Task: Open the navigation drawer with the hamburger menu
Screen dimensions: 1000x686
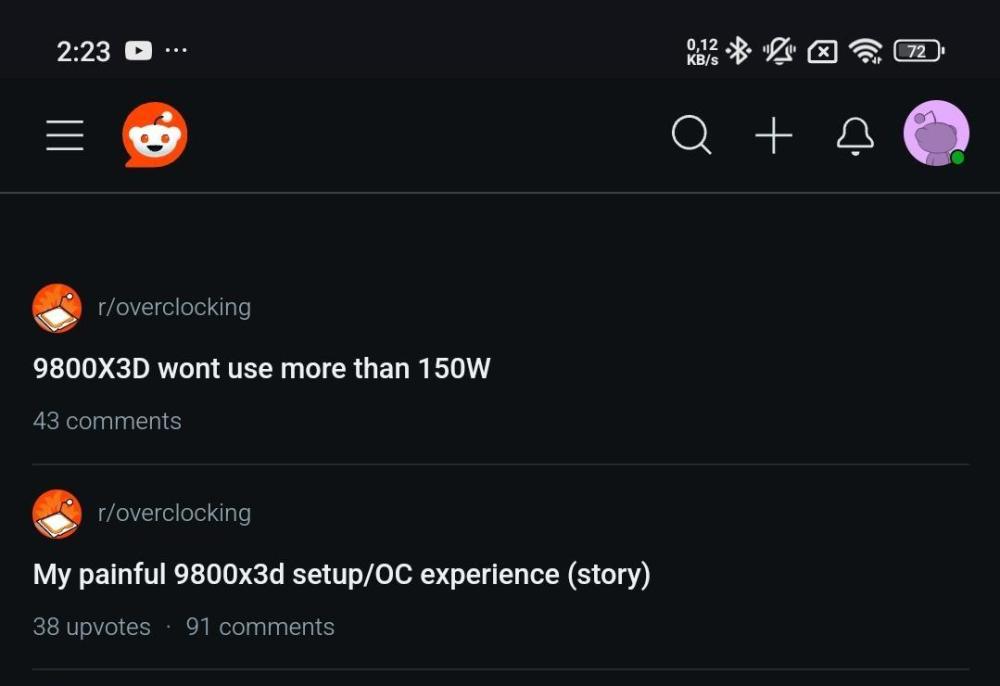Action: pos(64,134)
